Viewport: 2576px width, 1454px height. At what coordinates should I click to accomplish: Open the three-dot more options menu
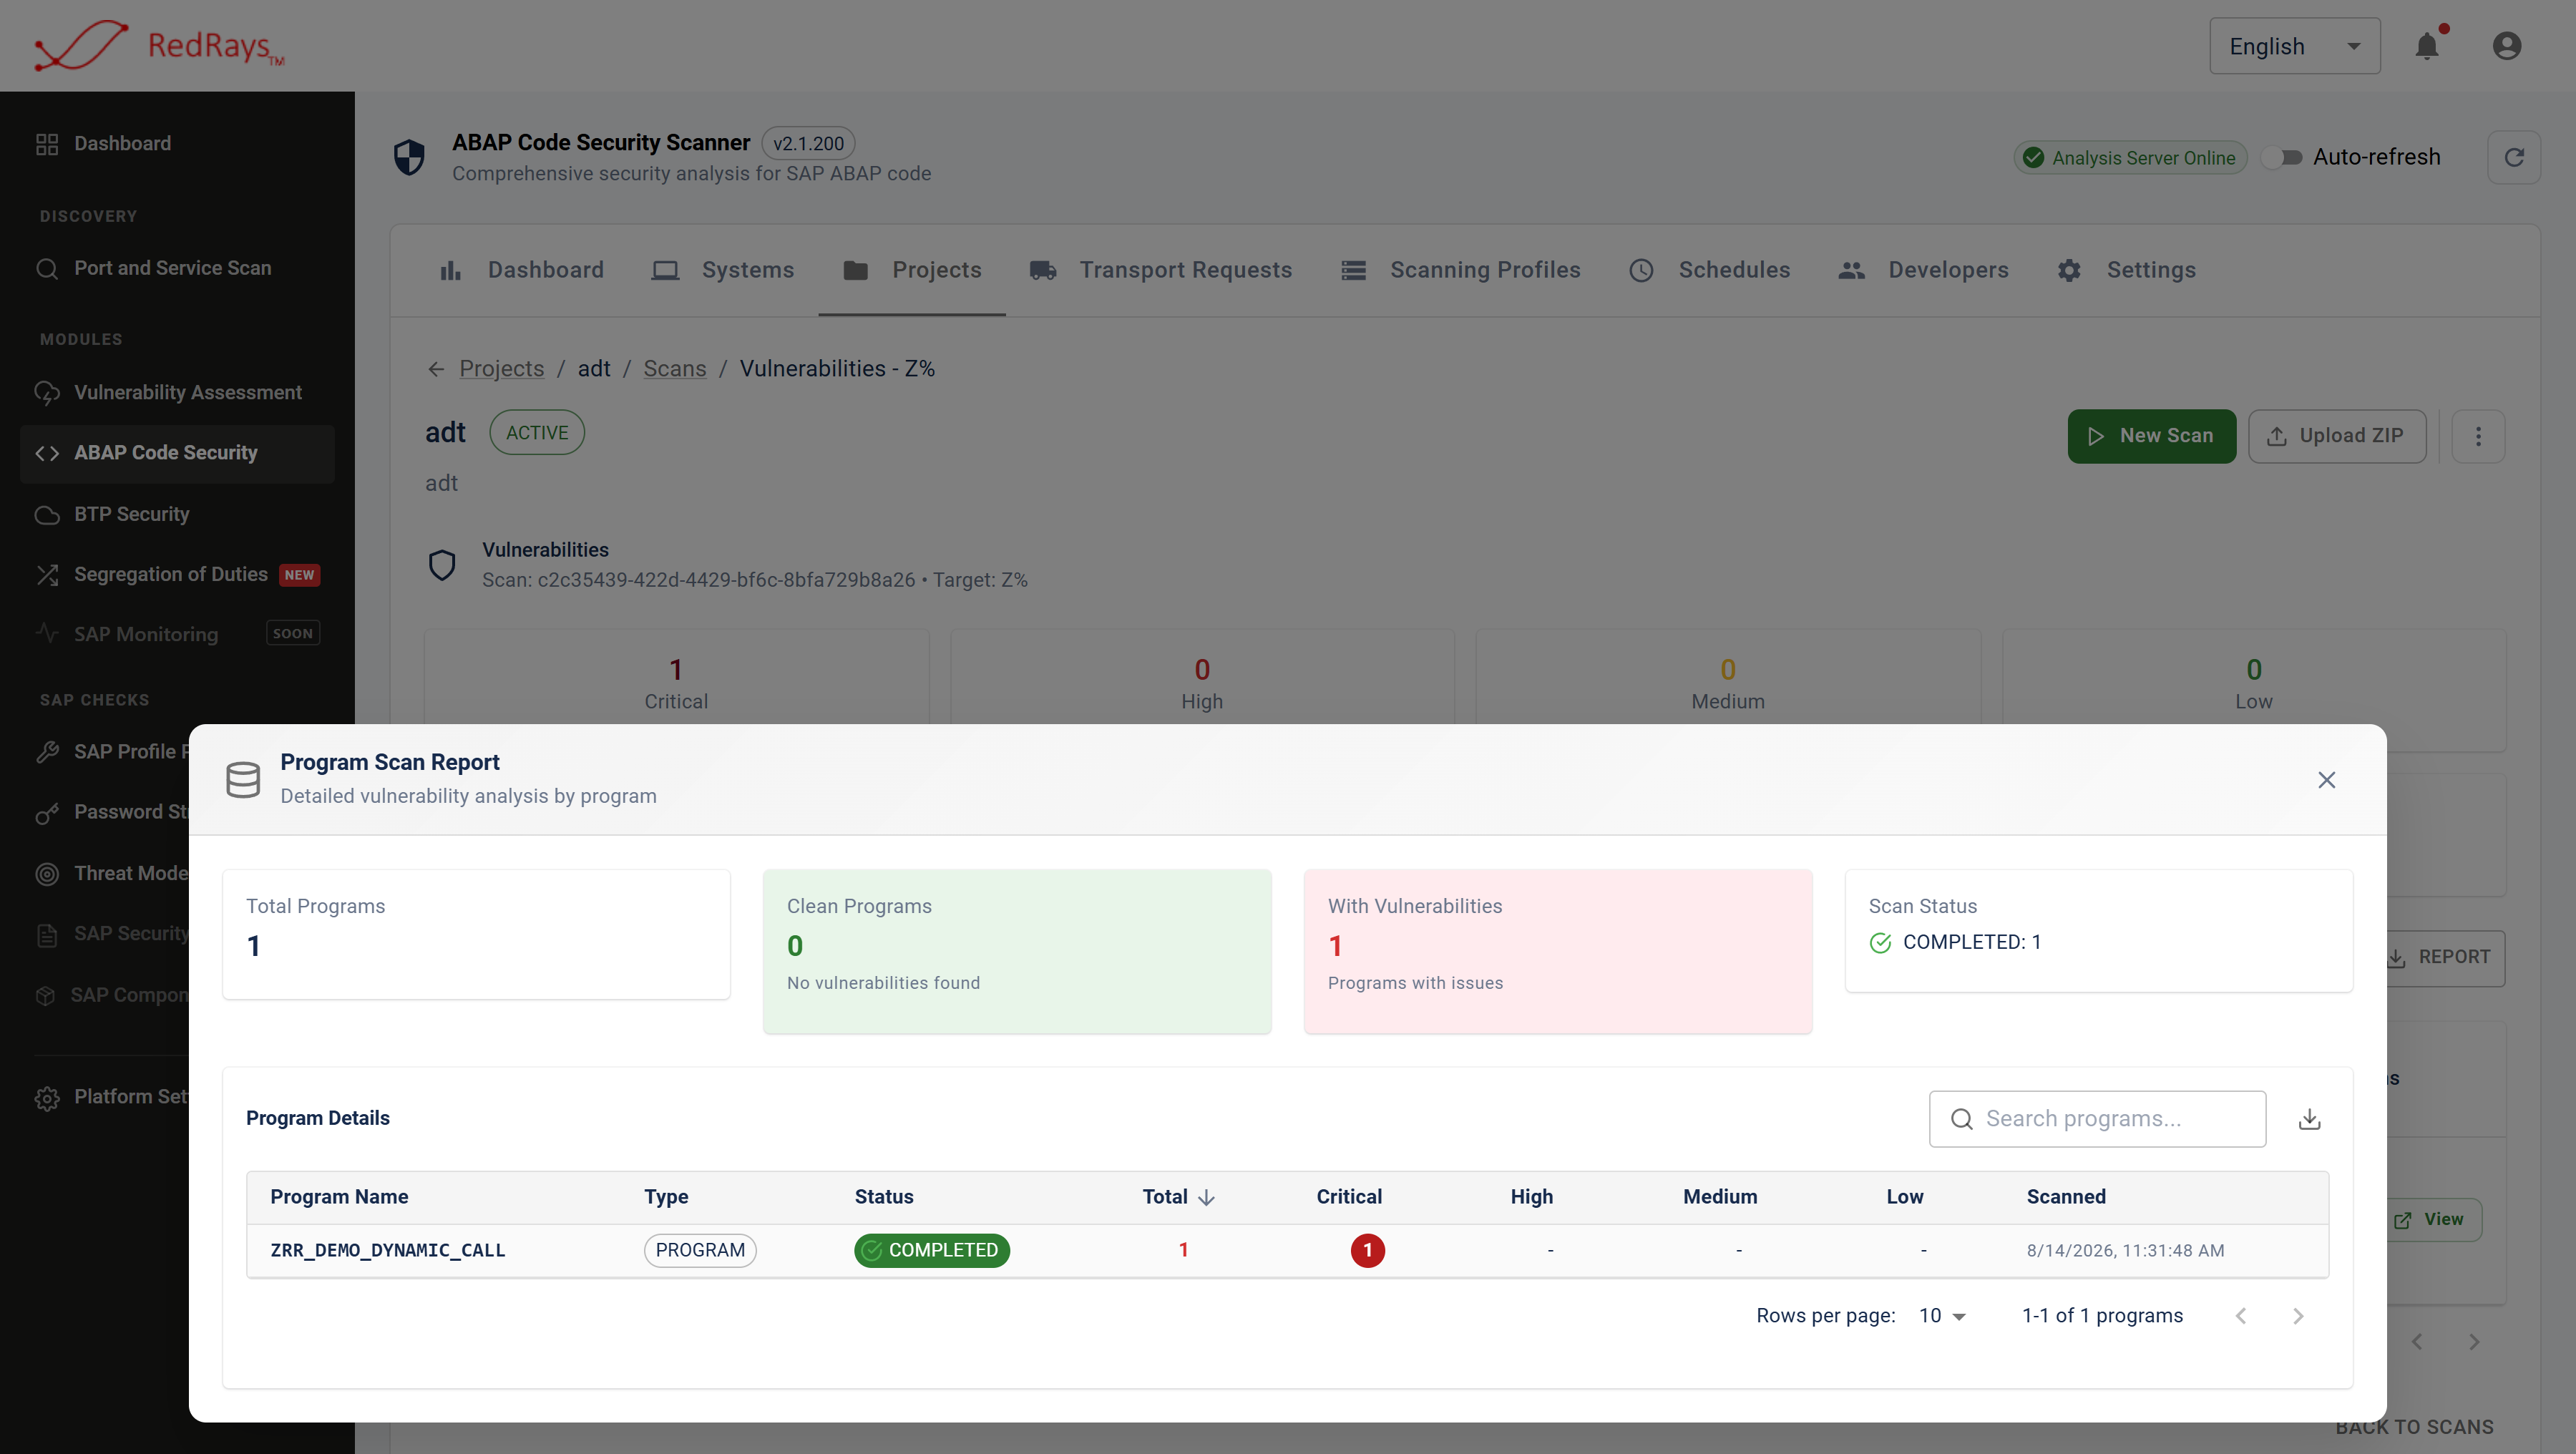click(2478, 436)
